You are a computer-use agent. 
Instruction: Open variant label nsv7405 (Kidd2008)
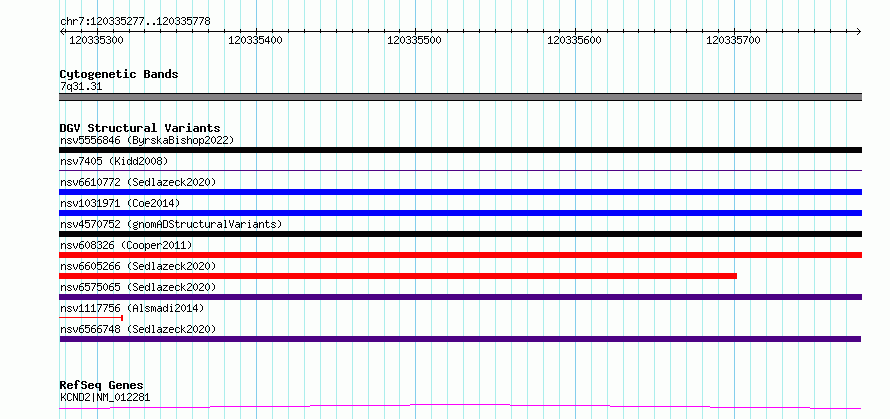(114, 161)
